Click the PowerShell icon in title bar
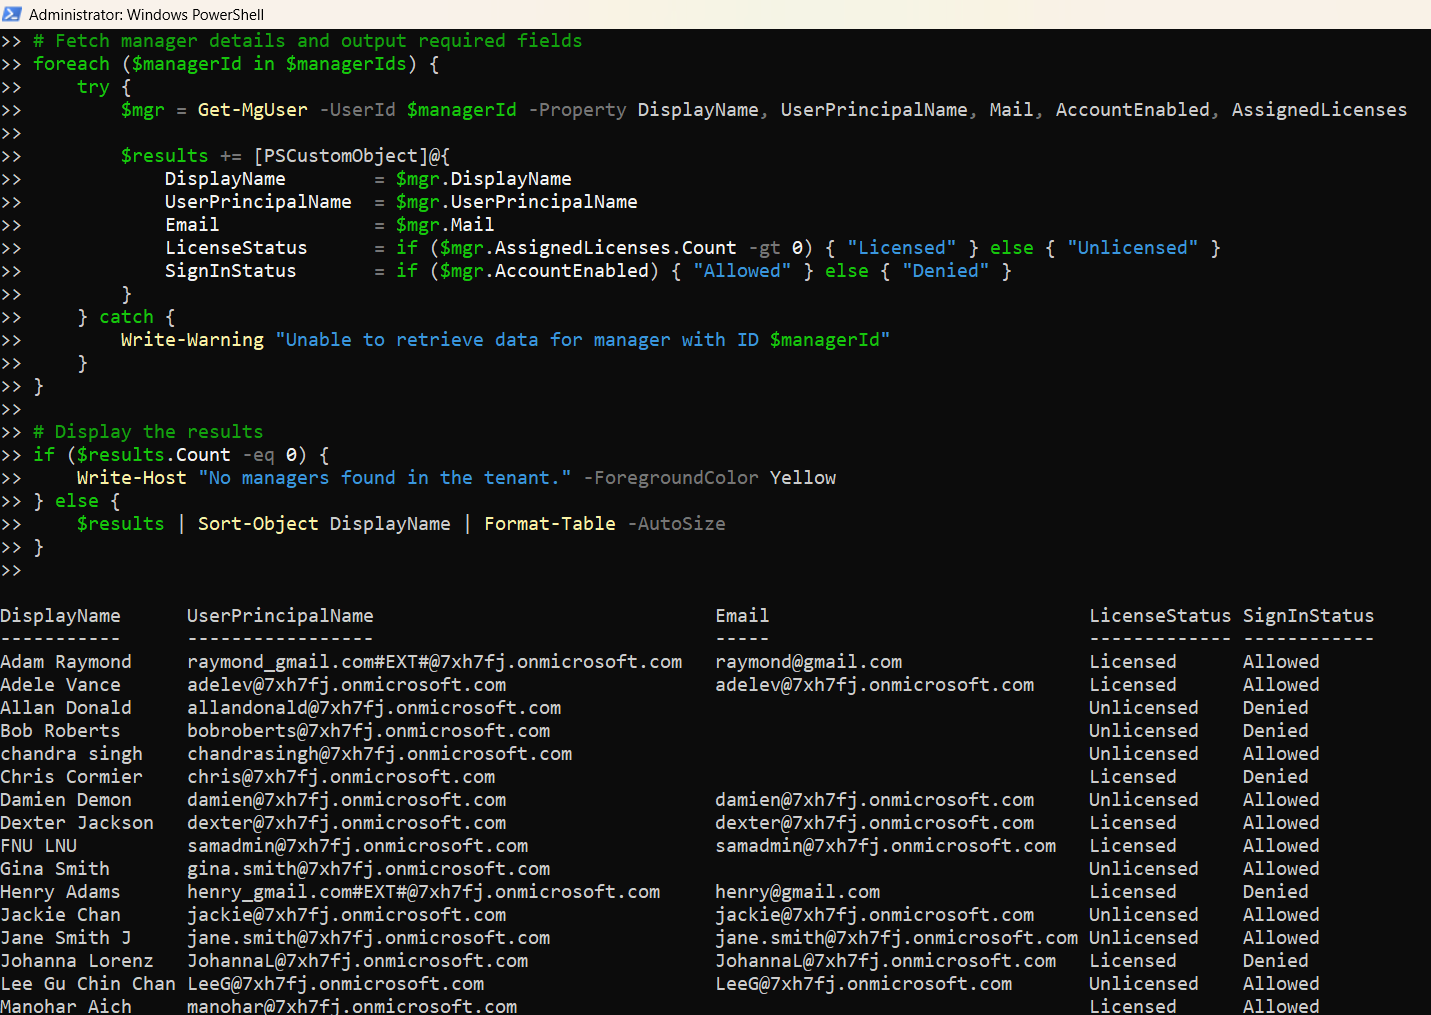1431x1015 pixels. point(12,14)
